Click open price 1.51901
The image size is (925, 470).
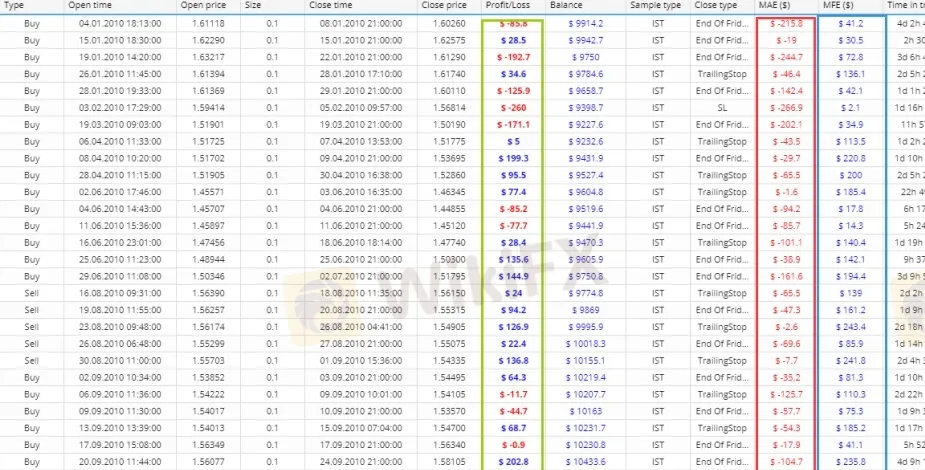208,125
